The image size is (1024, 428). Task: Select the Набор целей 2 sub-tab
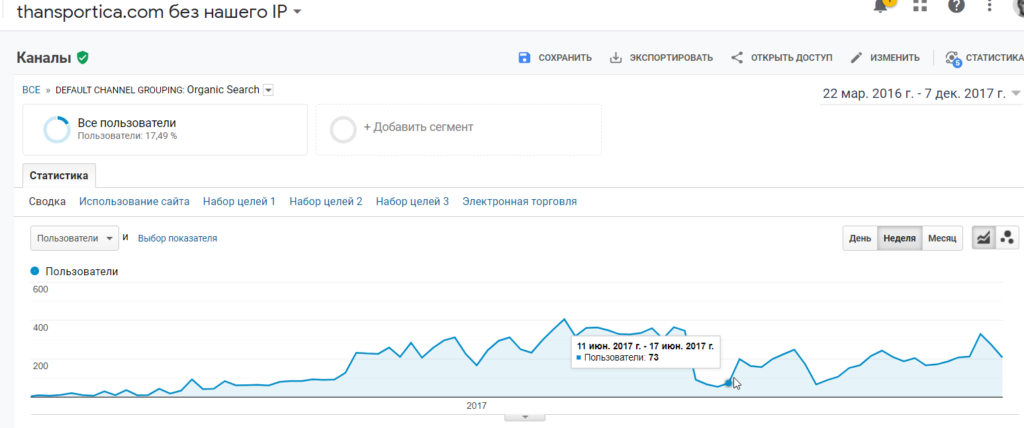click(x=326, y=201)
